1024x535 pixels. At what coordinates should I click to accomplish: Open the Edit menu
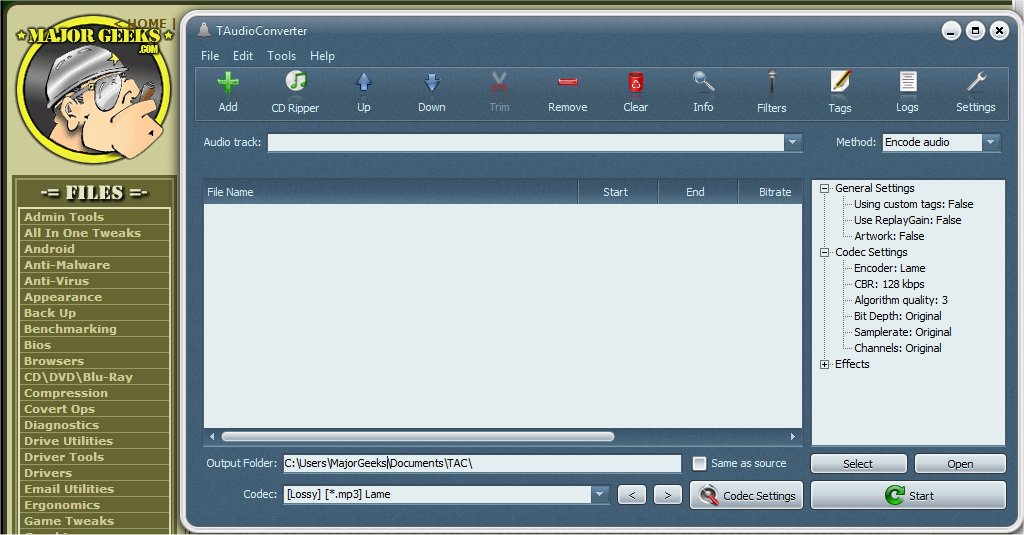click(243, 56)
